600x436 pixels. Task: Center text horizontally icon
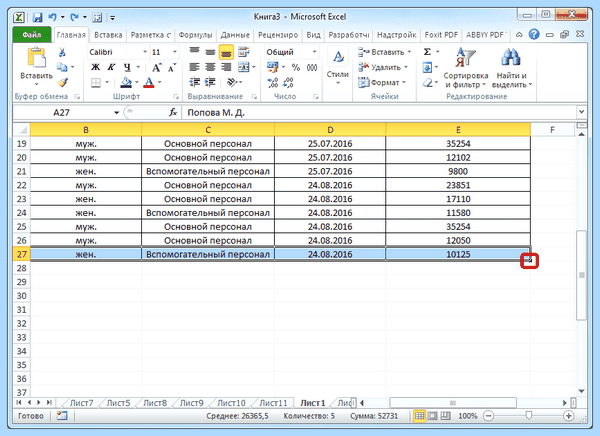click(210, 67)
